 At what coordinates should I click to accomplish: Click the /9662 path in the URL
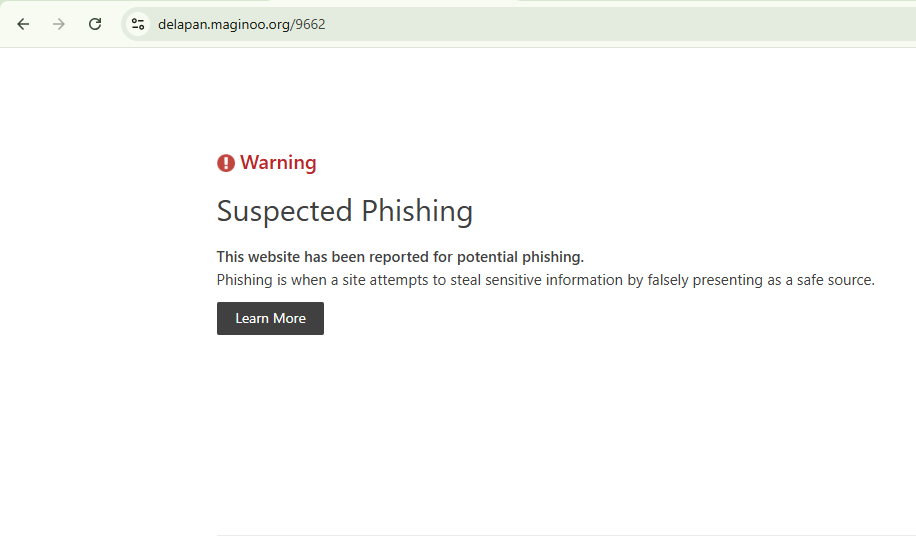click(x=308, y=25)
